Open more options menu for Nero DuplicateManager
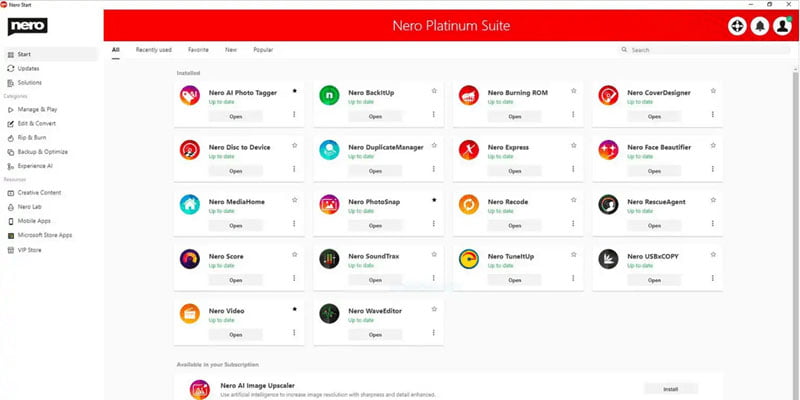Screen dimensions: 800x400 coord(434,169)
